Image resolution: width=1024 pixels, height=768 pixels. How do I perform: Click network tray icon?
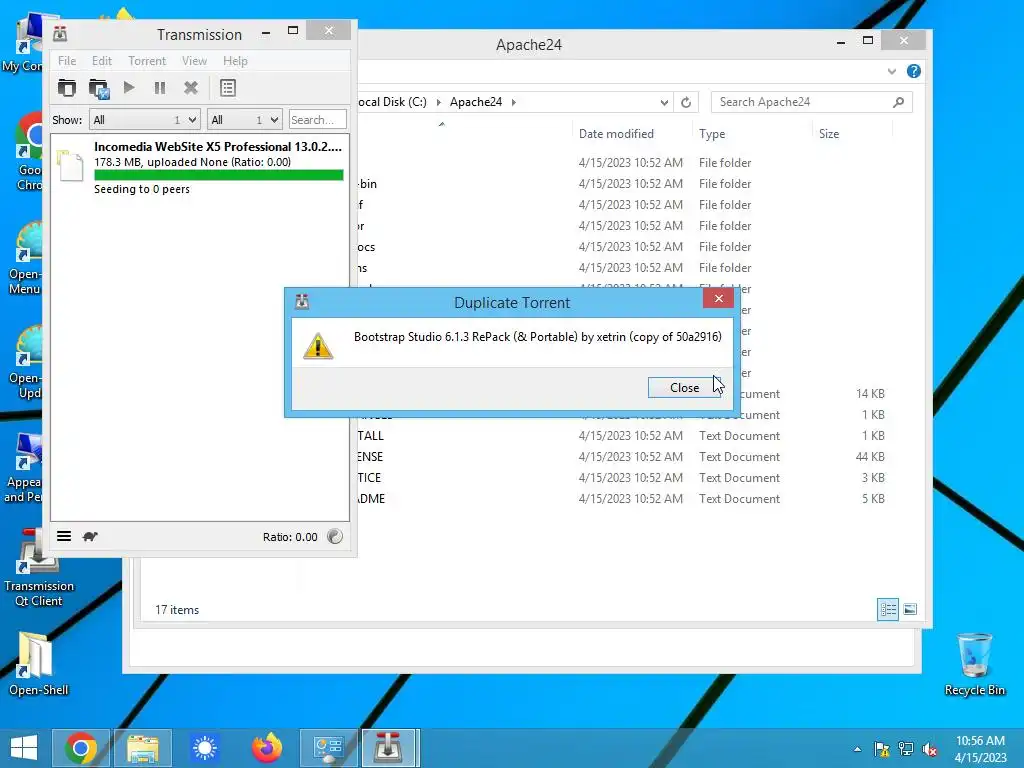tap(906, 749)
